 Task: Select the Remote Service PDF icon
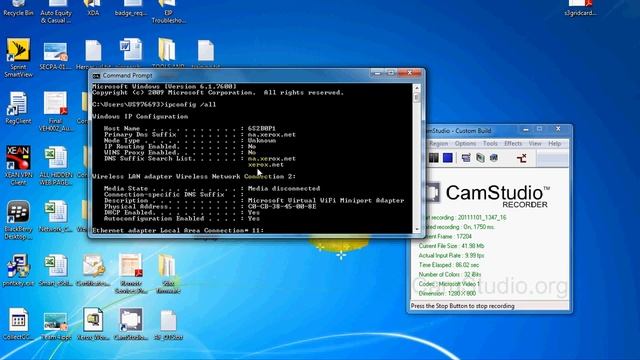tap(131, 273)
